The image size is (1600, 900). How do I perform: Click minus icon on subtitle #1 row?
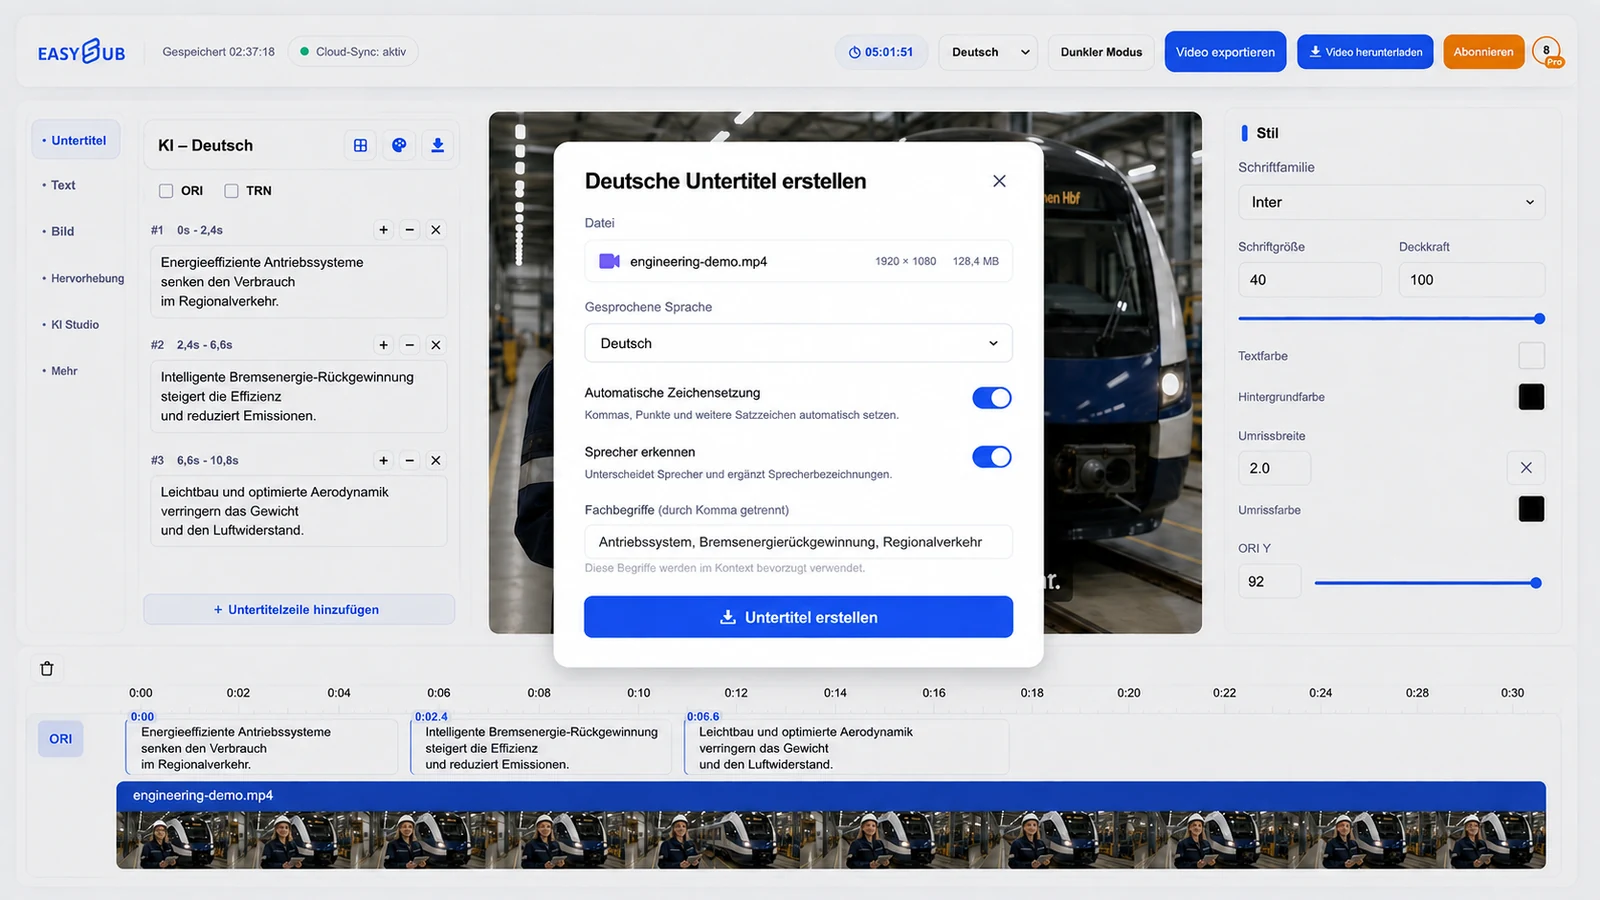click(x=409, y=230)
